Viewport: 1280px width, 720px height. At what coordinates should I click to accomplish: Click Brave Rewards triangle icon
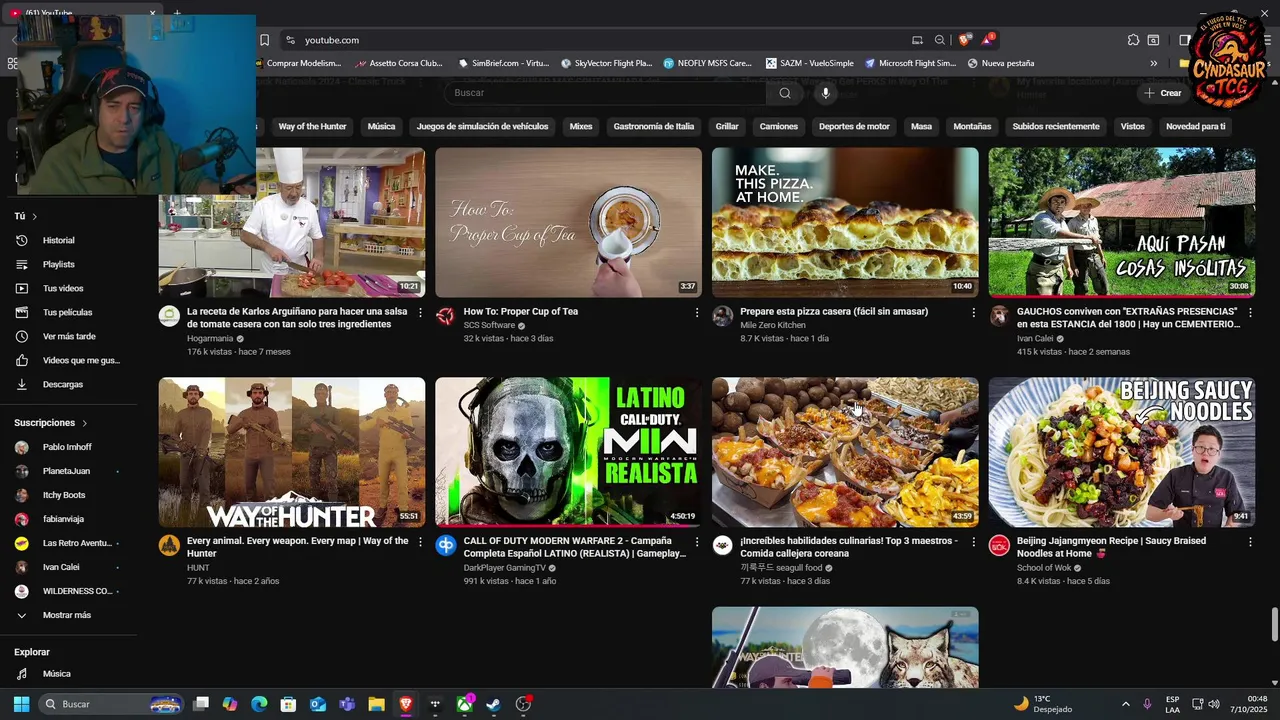pos(988,40)
